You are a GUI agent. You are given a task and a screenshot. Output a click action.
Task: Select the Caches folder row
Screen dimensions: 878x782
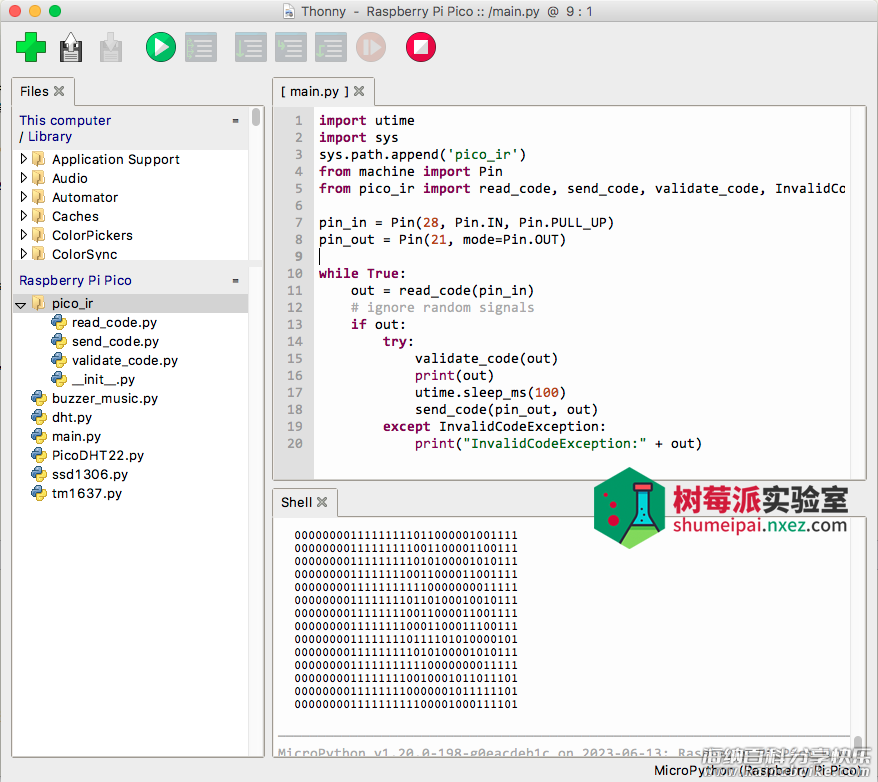pos(130,217)
